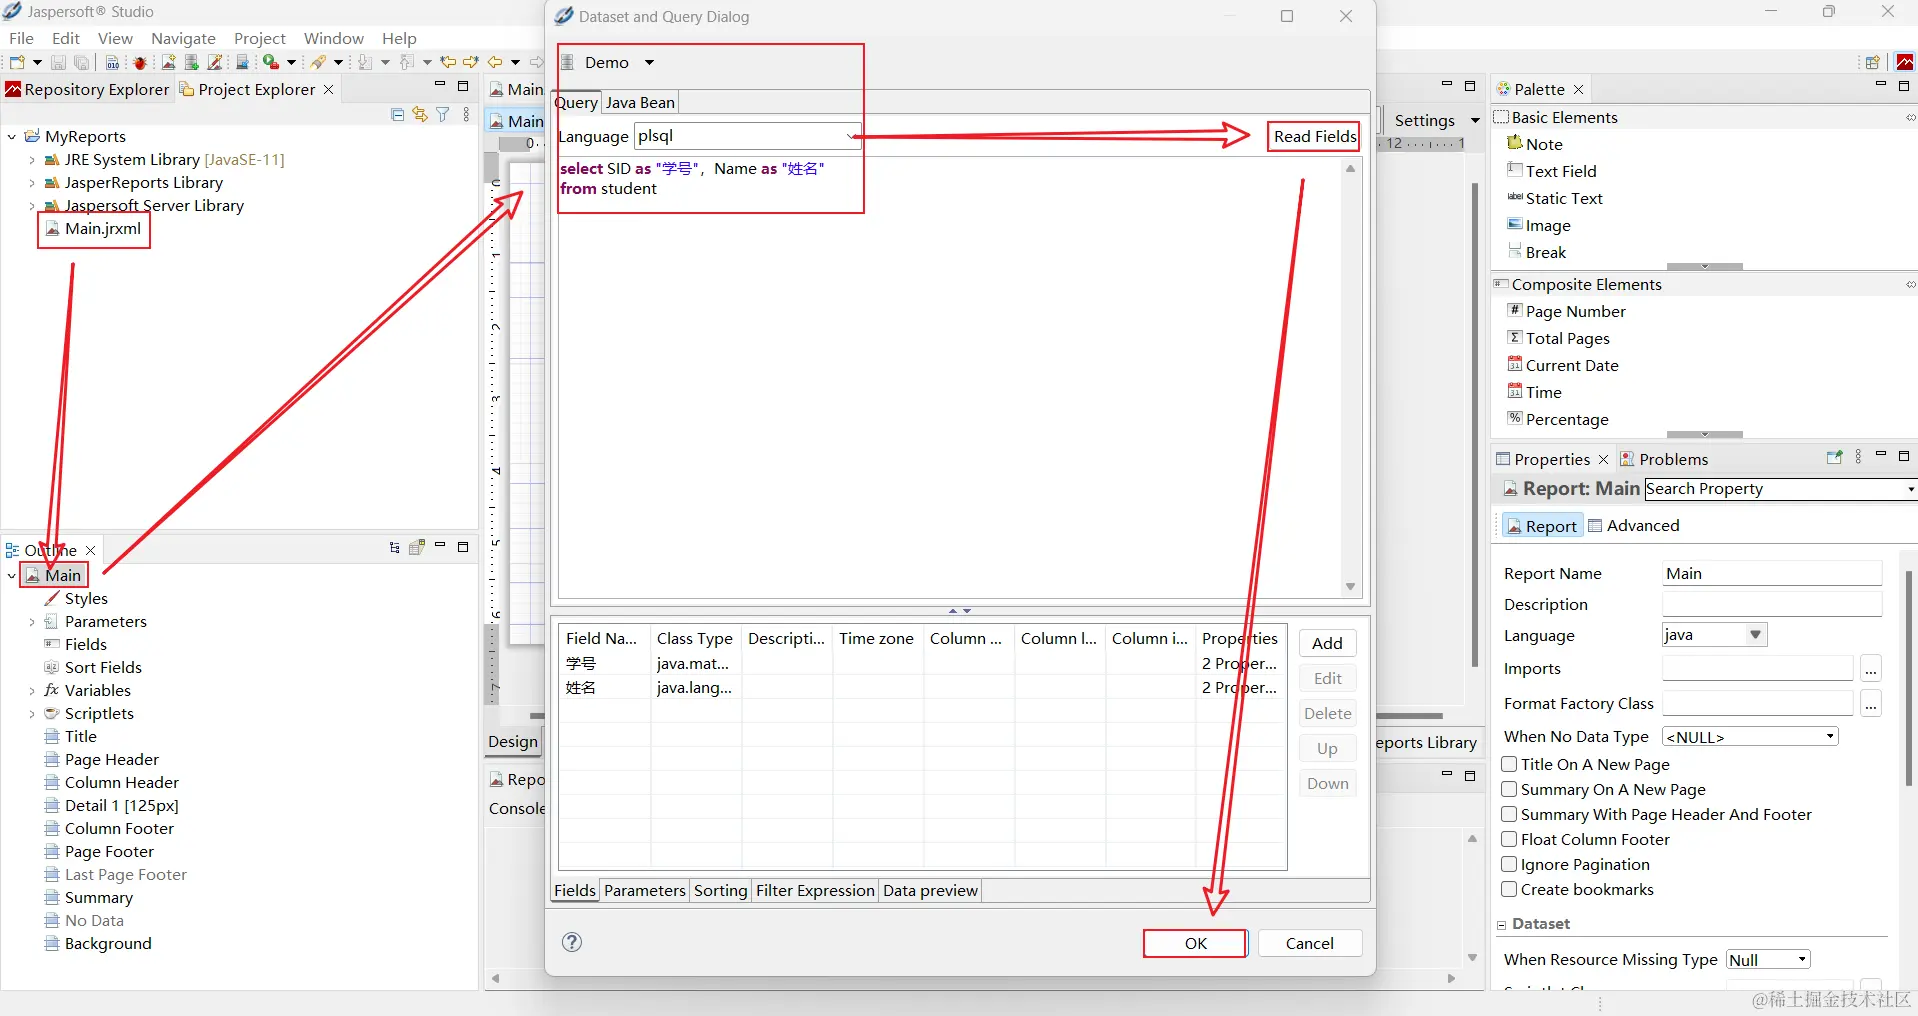
Task: Click the collapse all icon in Project Explorer
Action: [397, 115]
